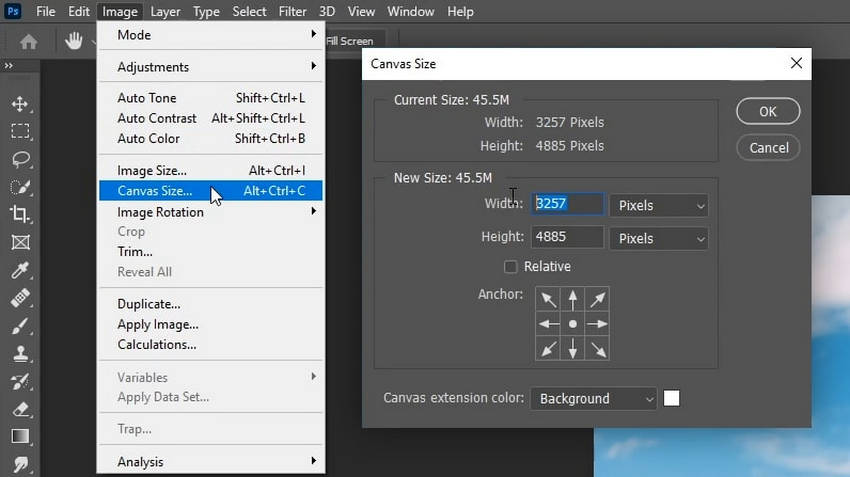This screenshot has height=477, width=850.
Task: Open the Window menu
Action: [410, 11]
